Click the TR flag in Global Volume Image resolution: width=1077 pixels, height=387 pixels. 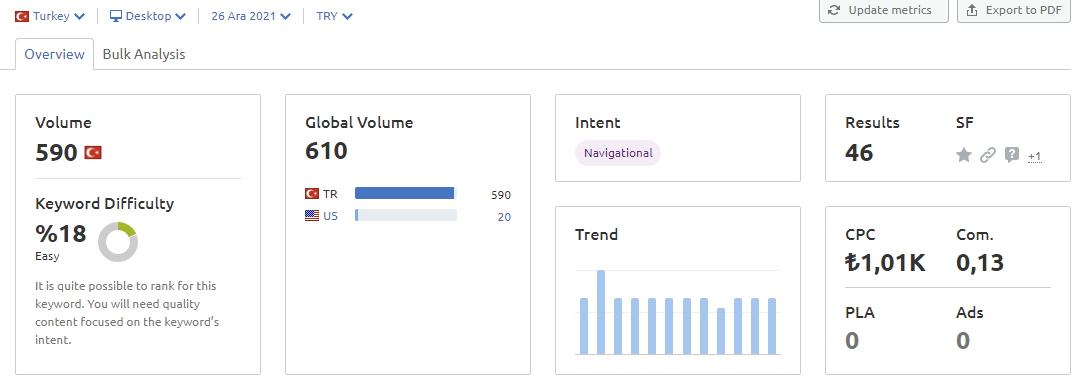click(x=312, y=194)
